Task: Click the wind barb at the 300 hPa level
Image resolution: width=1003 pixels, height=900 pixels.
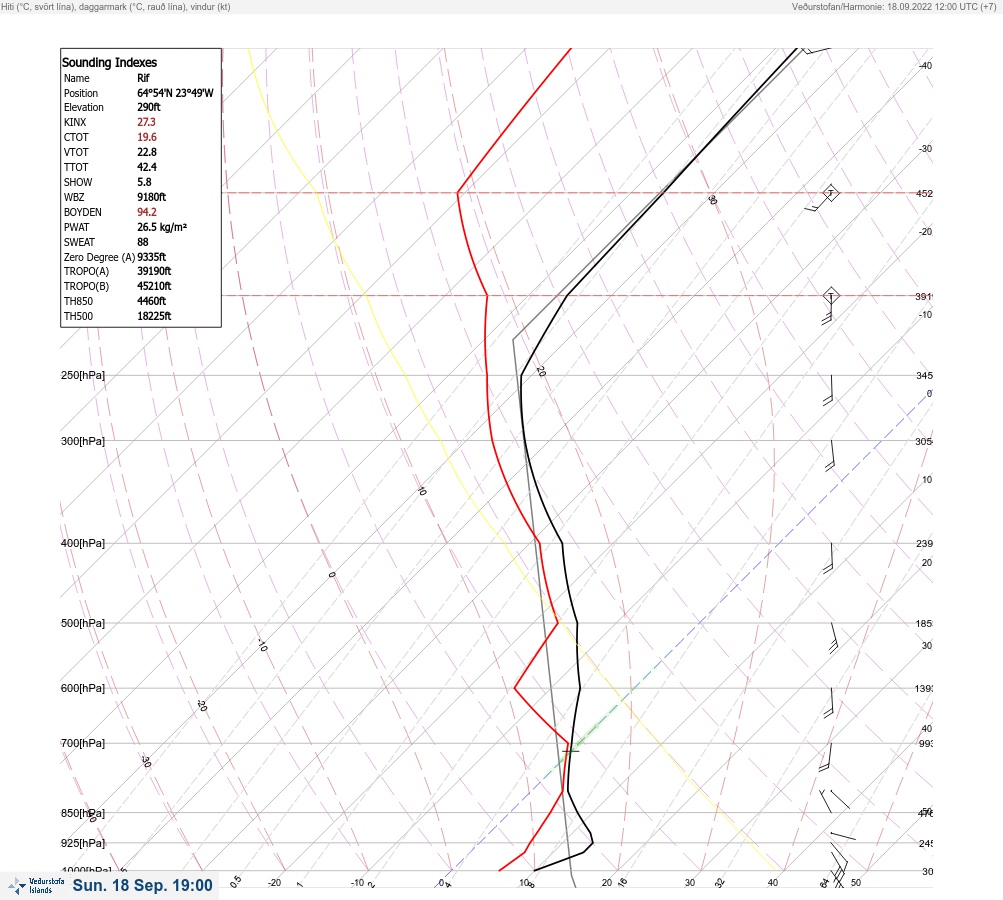Action: point(830,456)
